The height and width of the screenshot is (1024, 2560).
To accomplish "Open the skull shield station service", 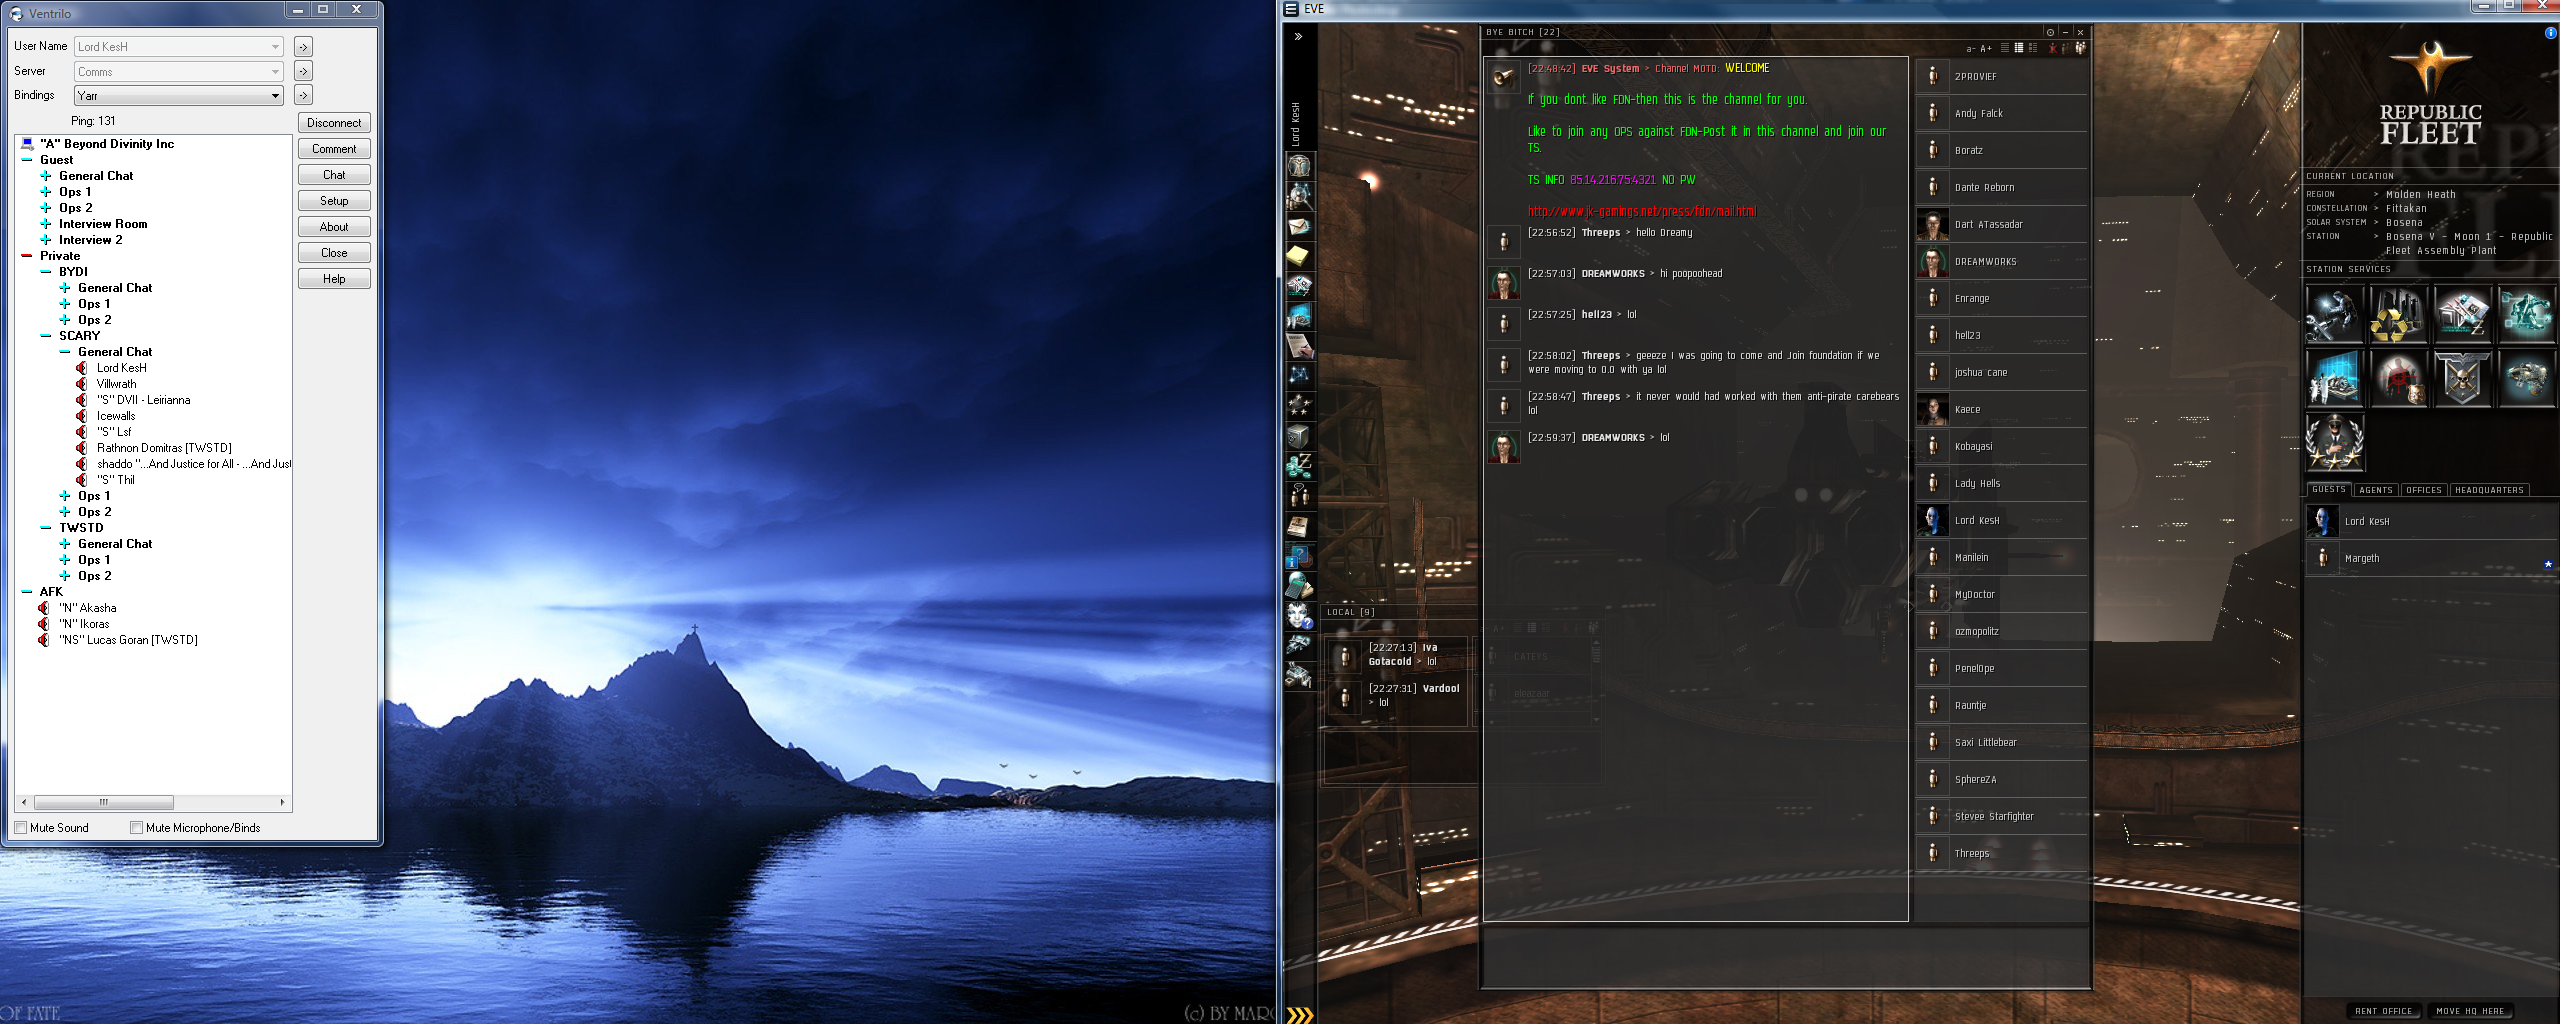I will pos(2462,378).
